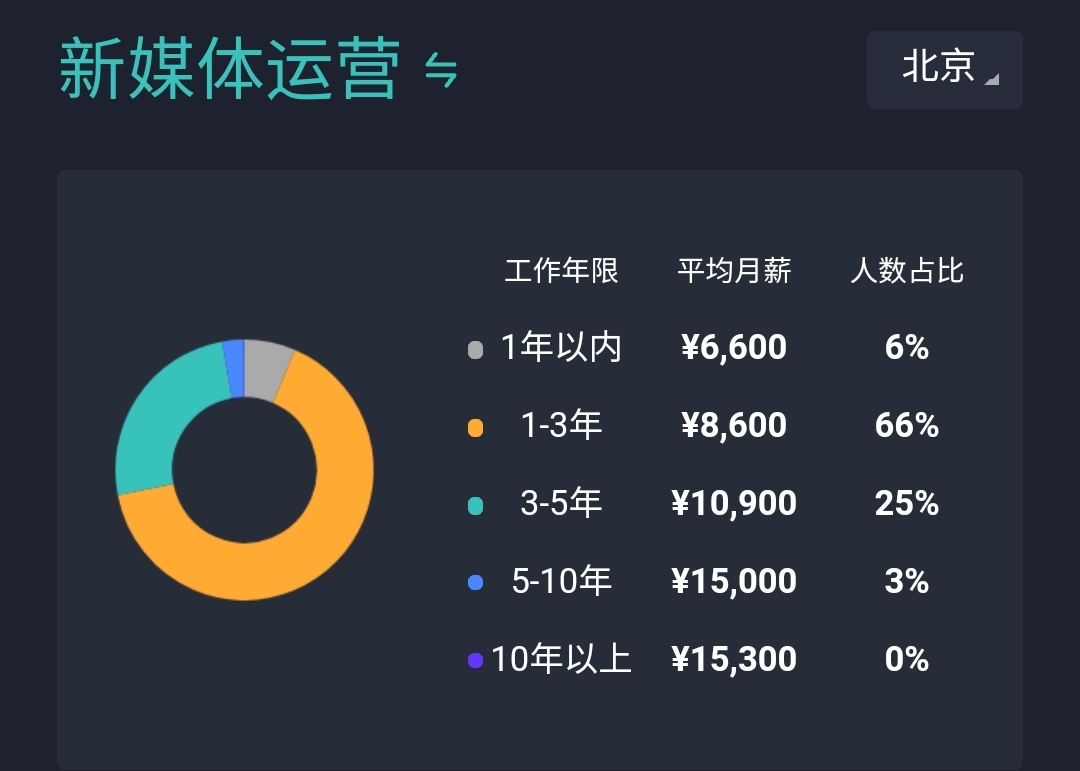Viewport: 1080px width, 771px height.
Task: Open the location picker showing 北京
Action: pyautogui.click(x=944, y=69)
